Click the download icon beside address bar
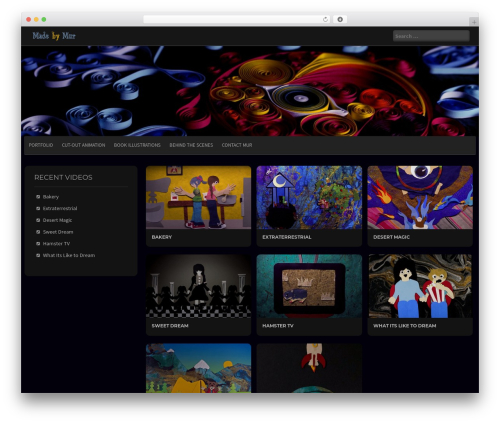 click(340, 20)
